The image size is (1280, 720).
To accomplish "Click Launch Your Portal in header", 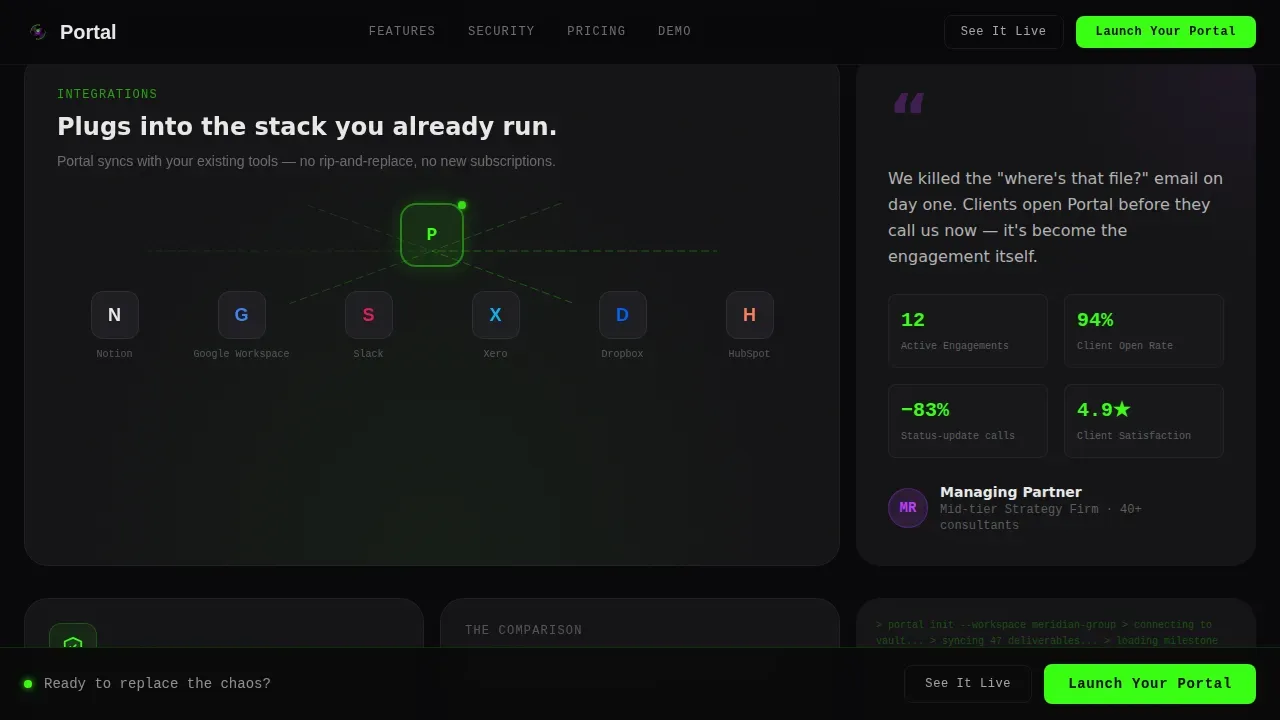I will (1166, 32).
